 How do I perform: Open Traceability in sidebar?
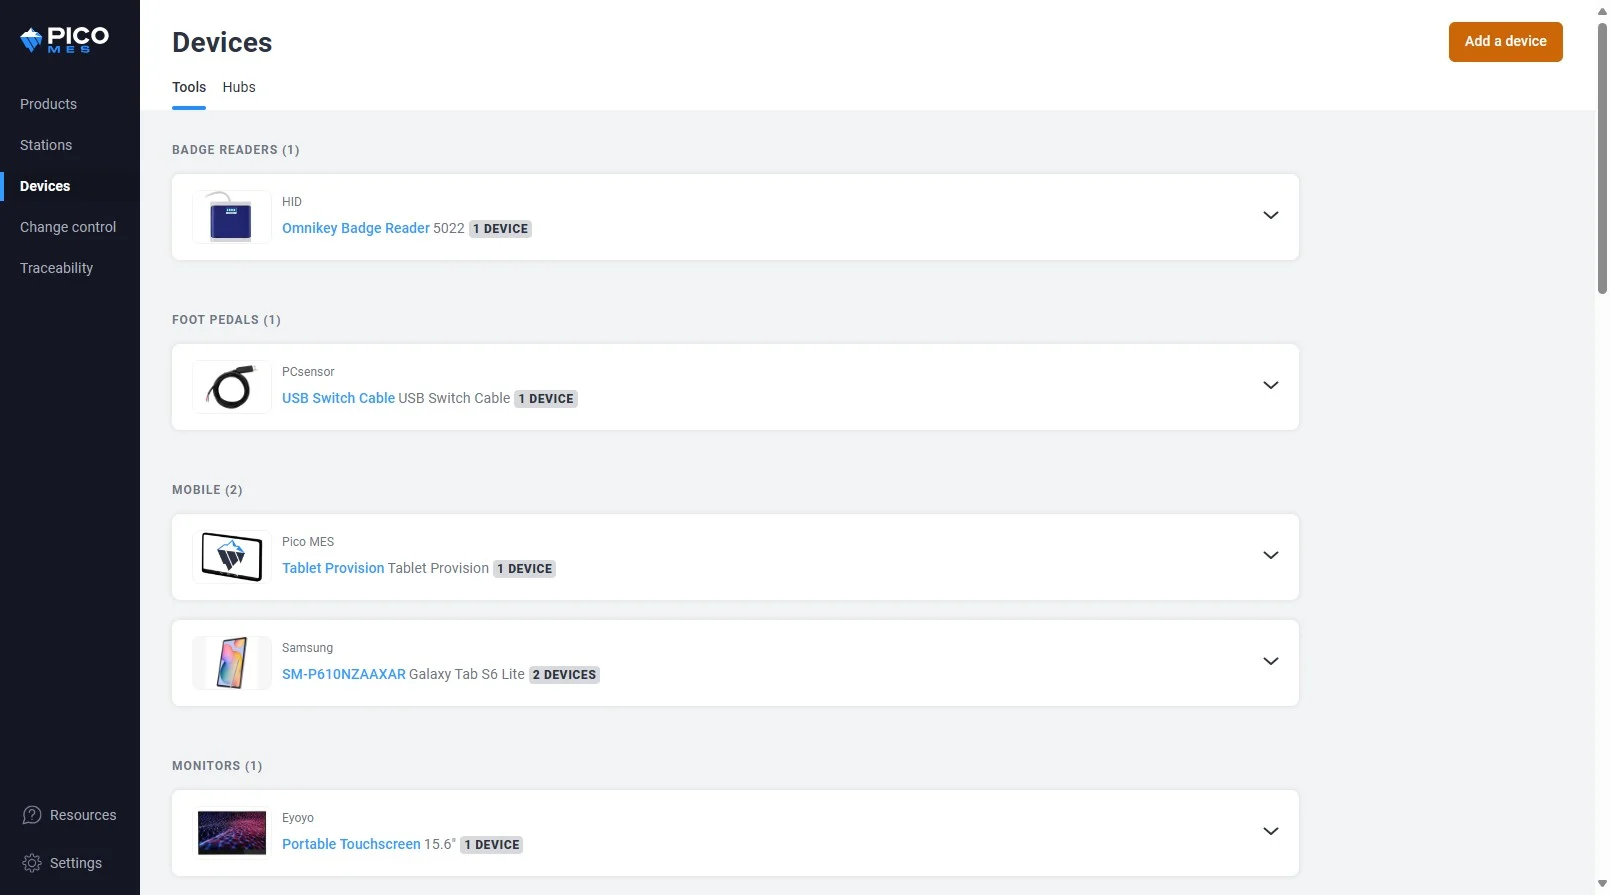tap(56, 268)
